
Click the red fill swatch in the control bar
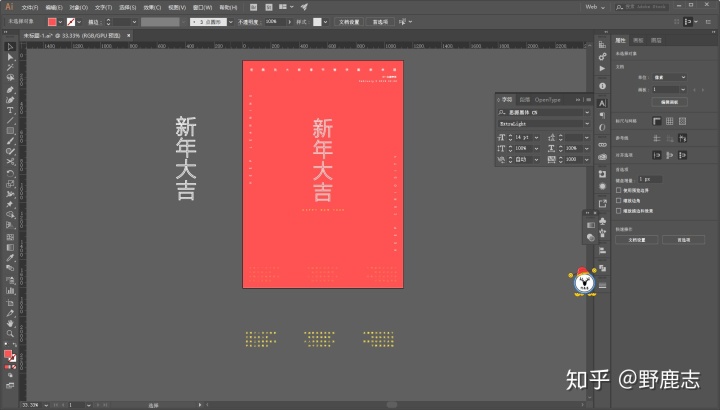tap(52, 22)
